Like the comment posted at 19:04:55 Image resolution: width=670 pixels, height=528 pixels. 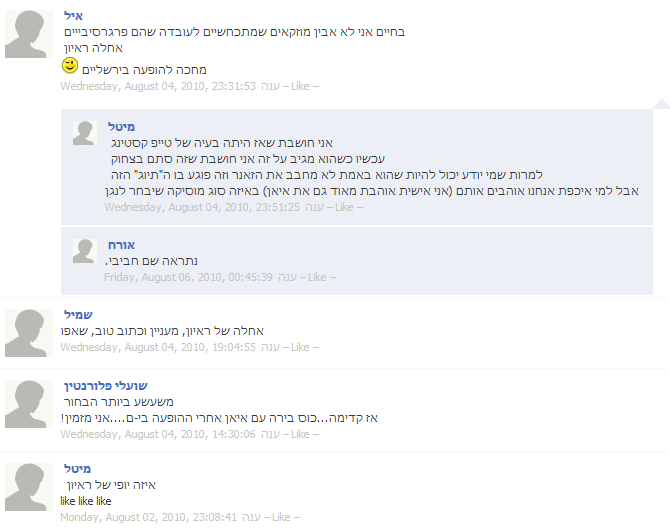point(300,347)
